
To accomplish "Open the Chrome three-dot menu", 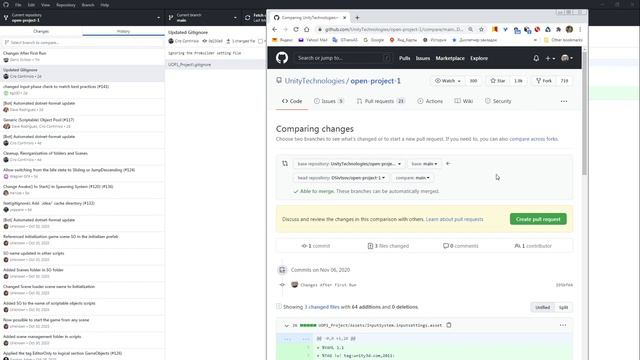I will pos(580,29).
